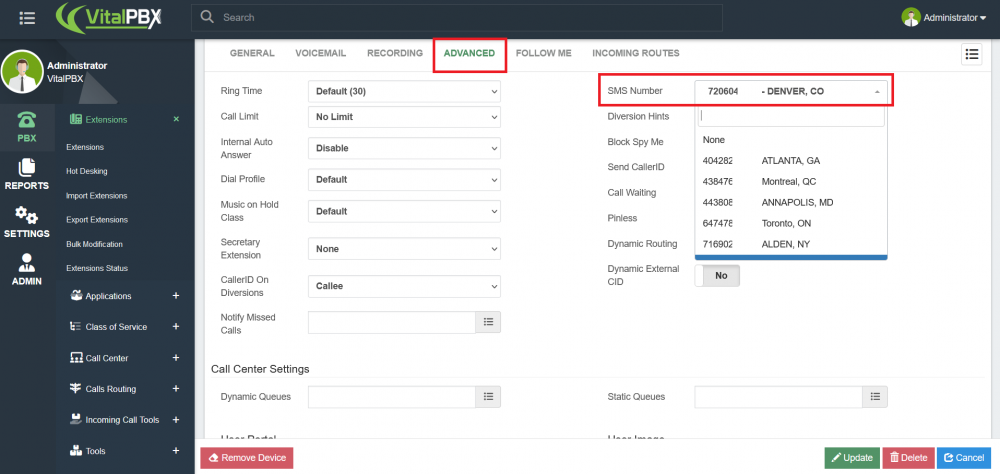
Task: Open the Bulk Modification link
Action: pyautogui.click(x=94, y=244)
